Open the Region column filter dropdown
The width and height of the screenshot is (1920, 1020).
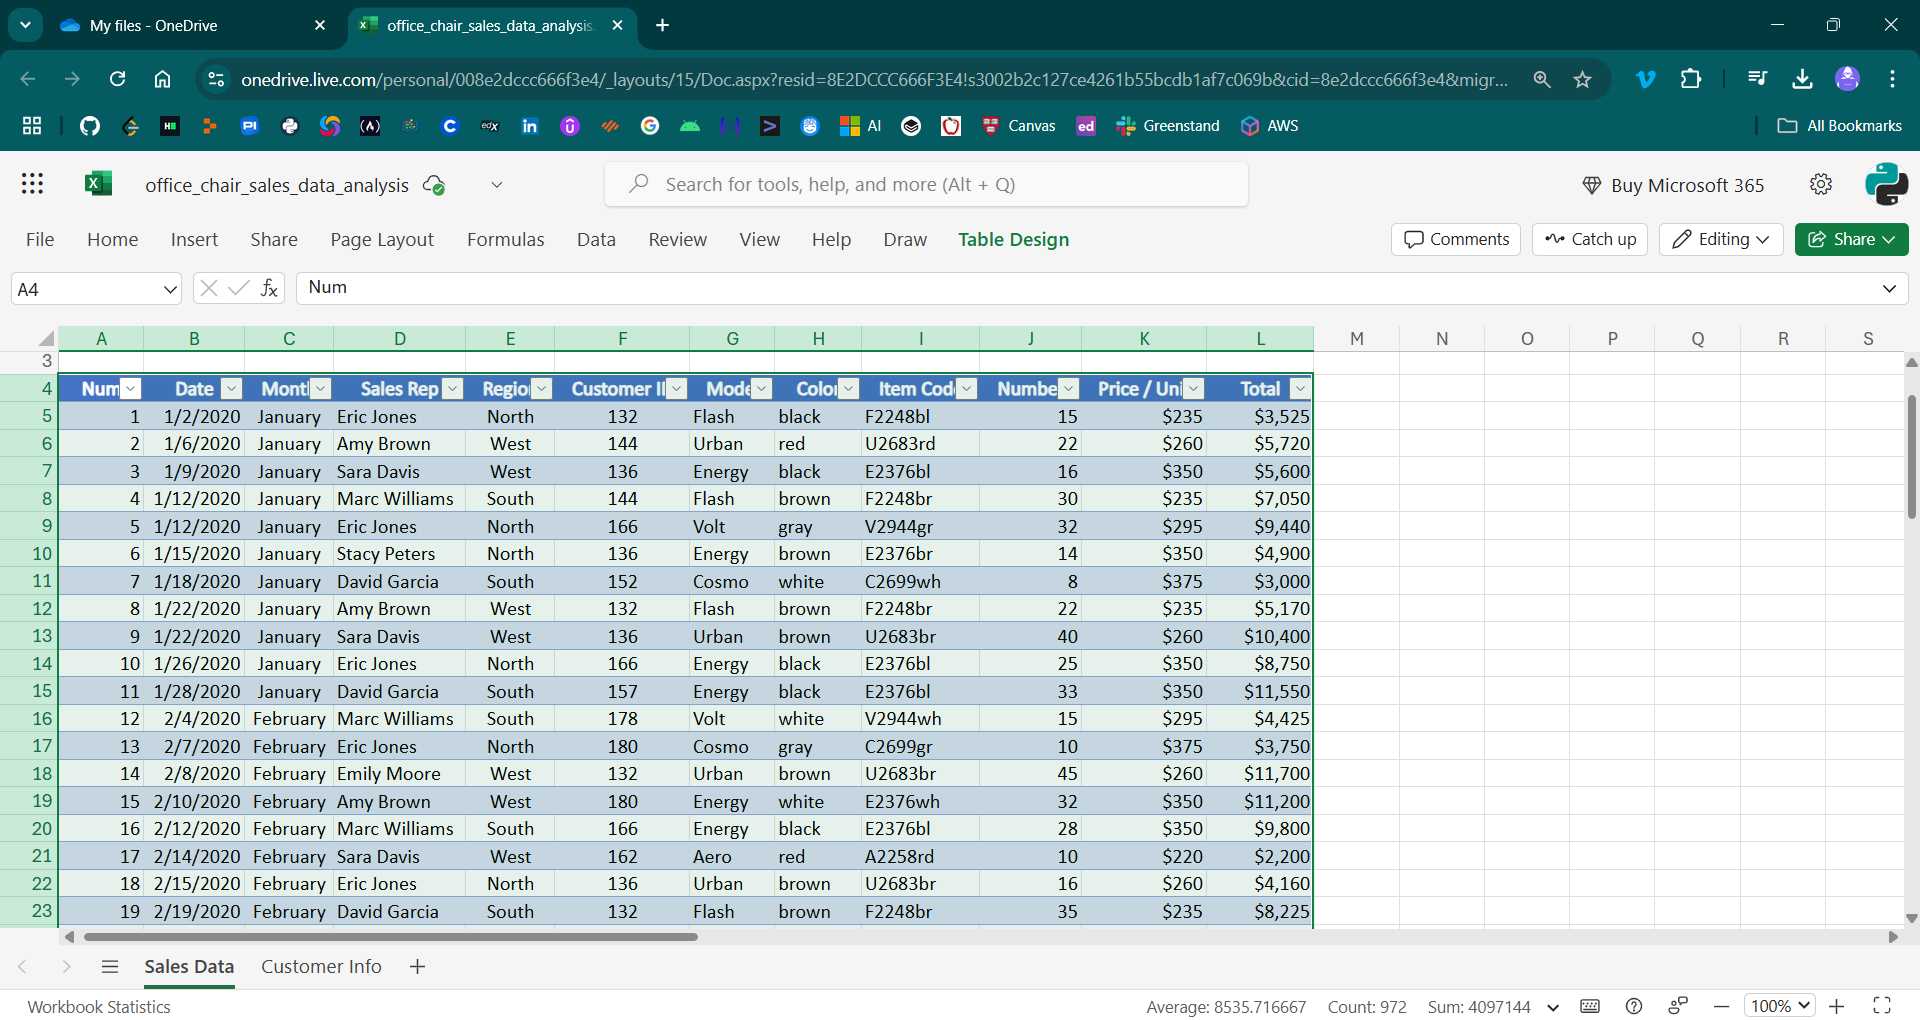click(x=541, y=389)
